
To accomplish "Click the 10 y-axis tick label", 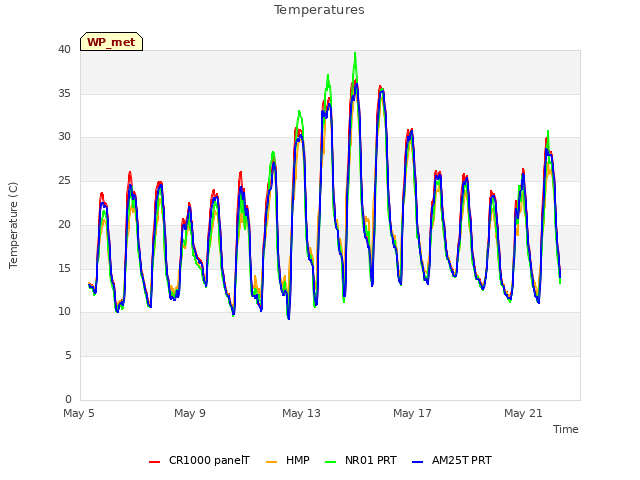I will coord(64,312).
